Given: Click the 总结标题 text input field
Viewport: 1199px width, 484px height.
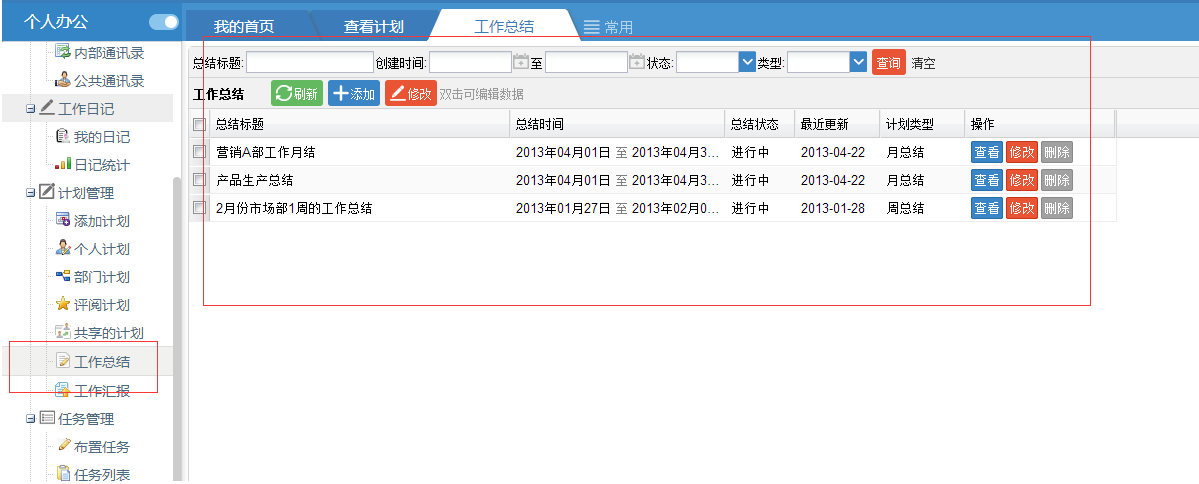Looking at the screenshot, I should (x=309, y=63).
